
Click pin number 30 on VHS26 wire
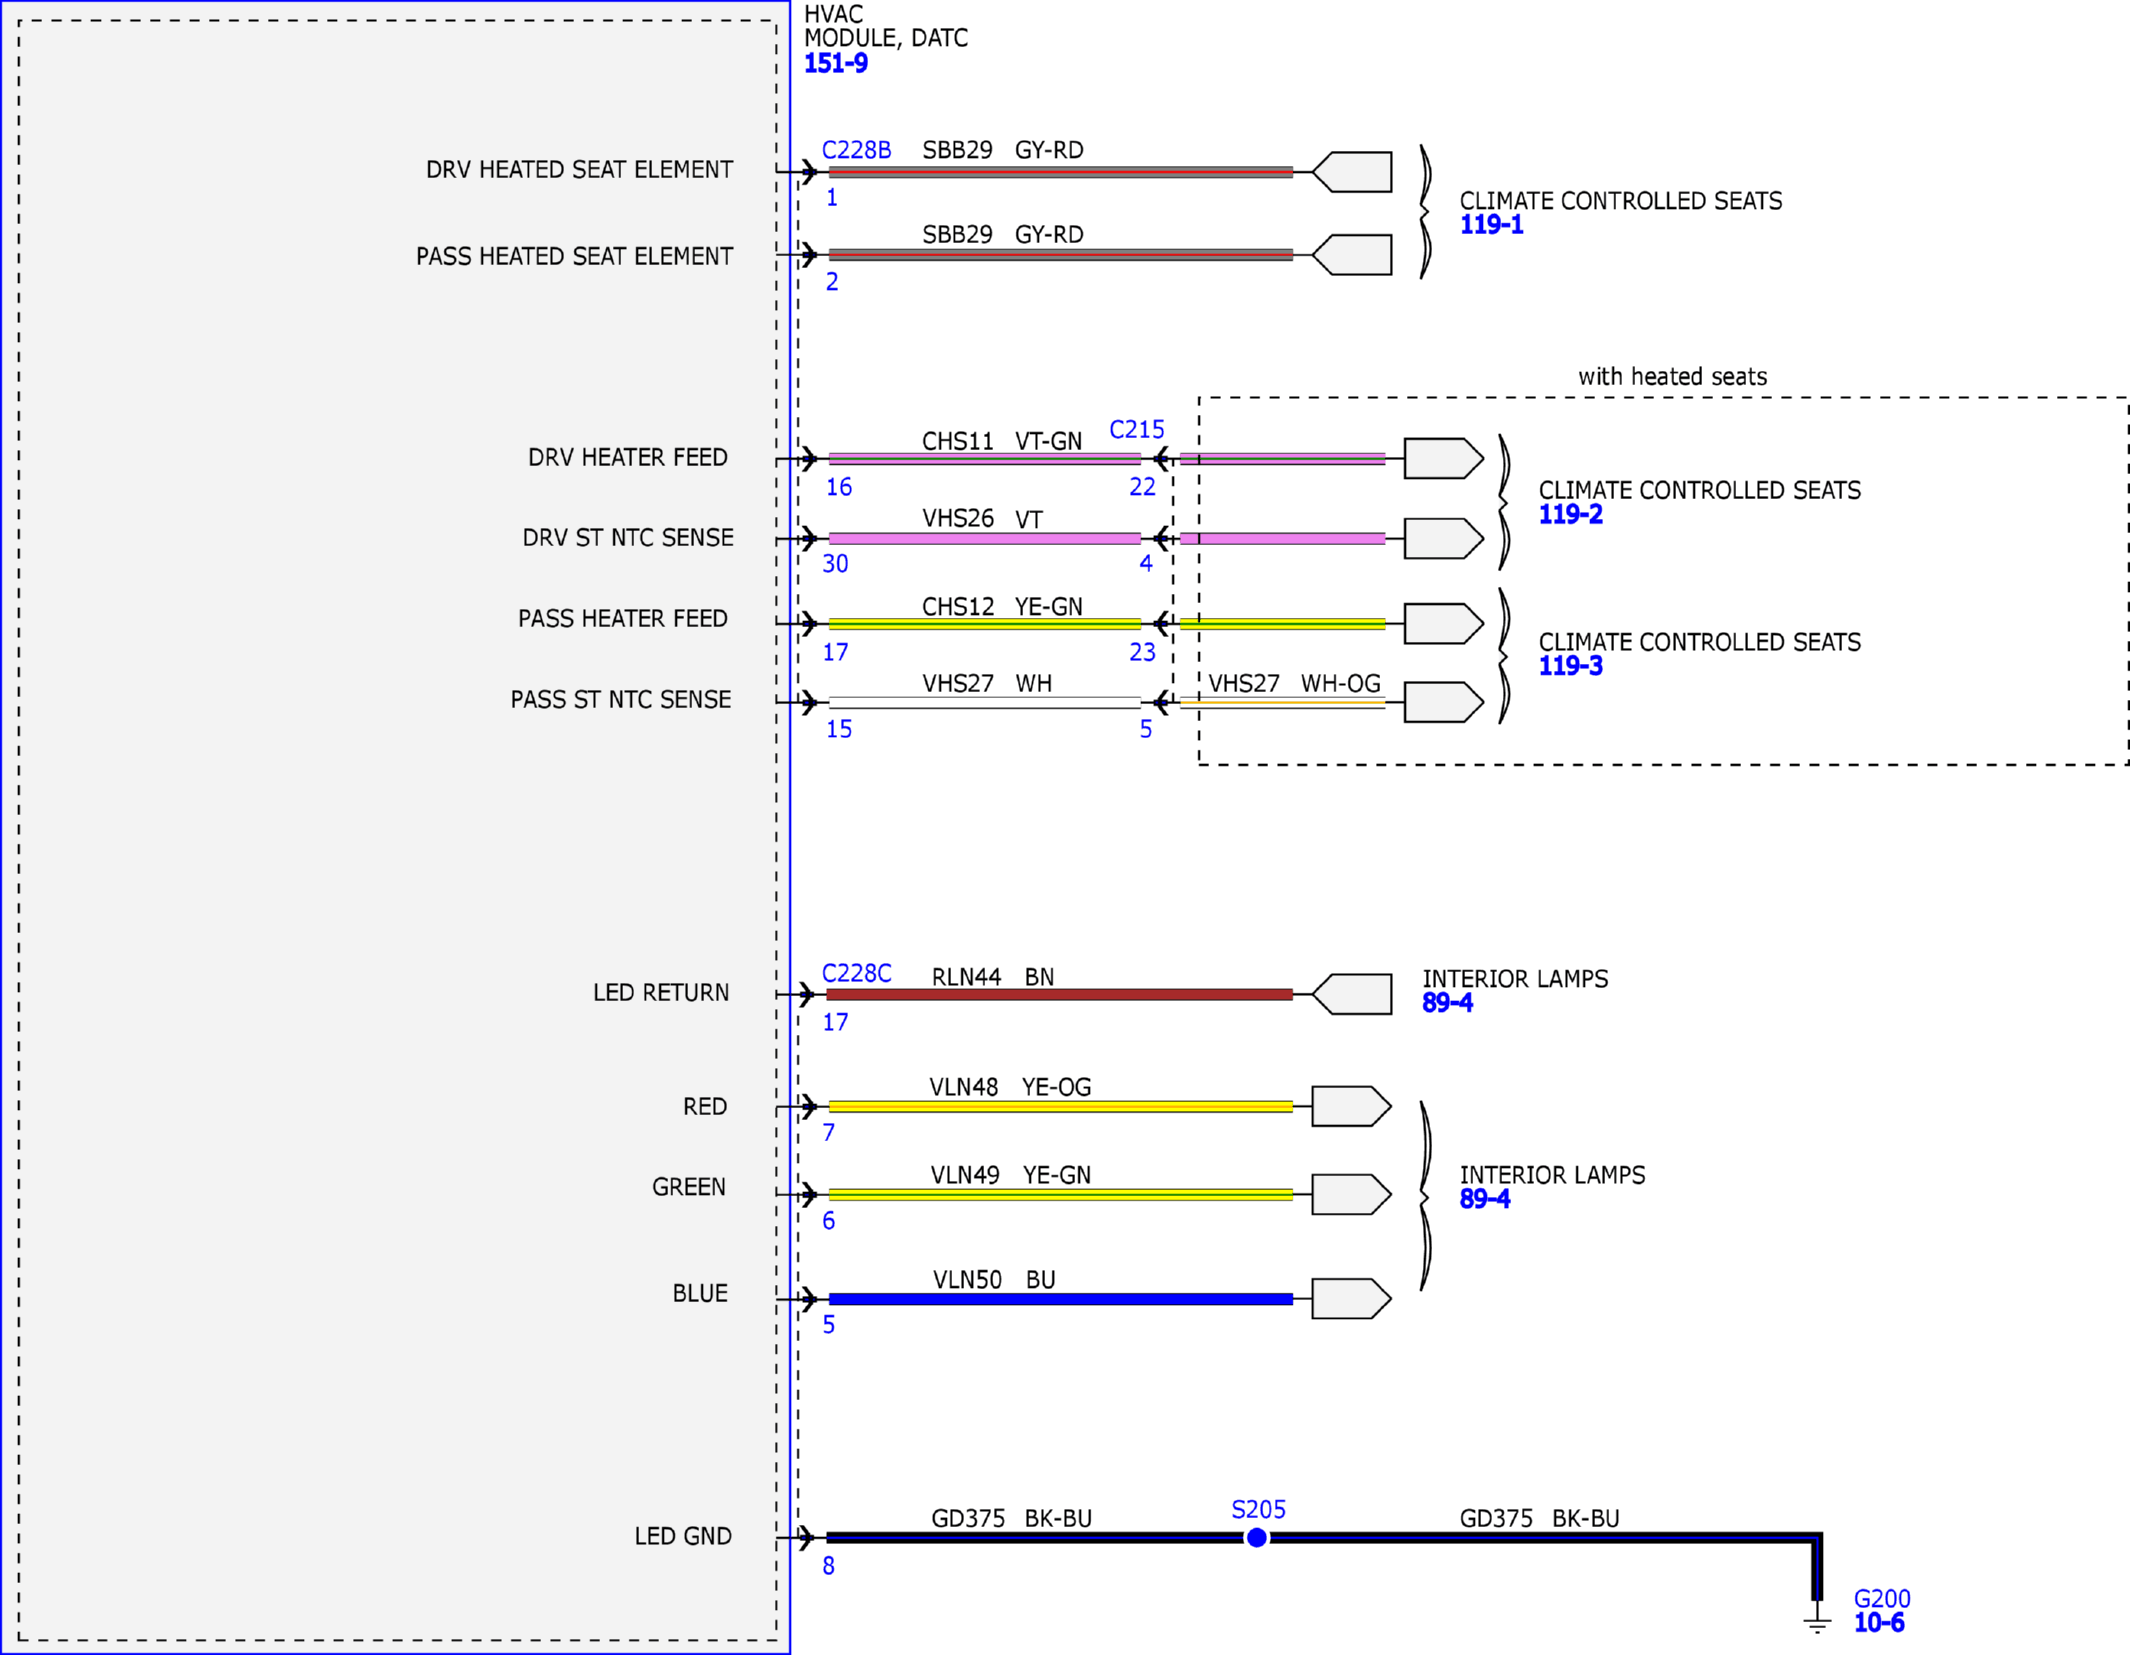pos(835,564)
